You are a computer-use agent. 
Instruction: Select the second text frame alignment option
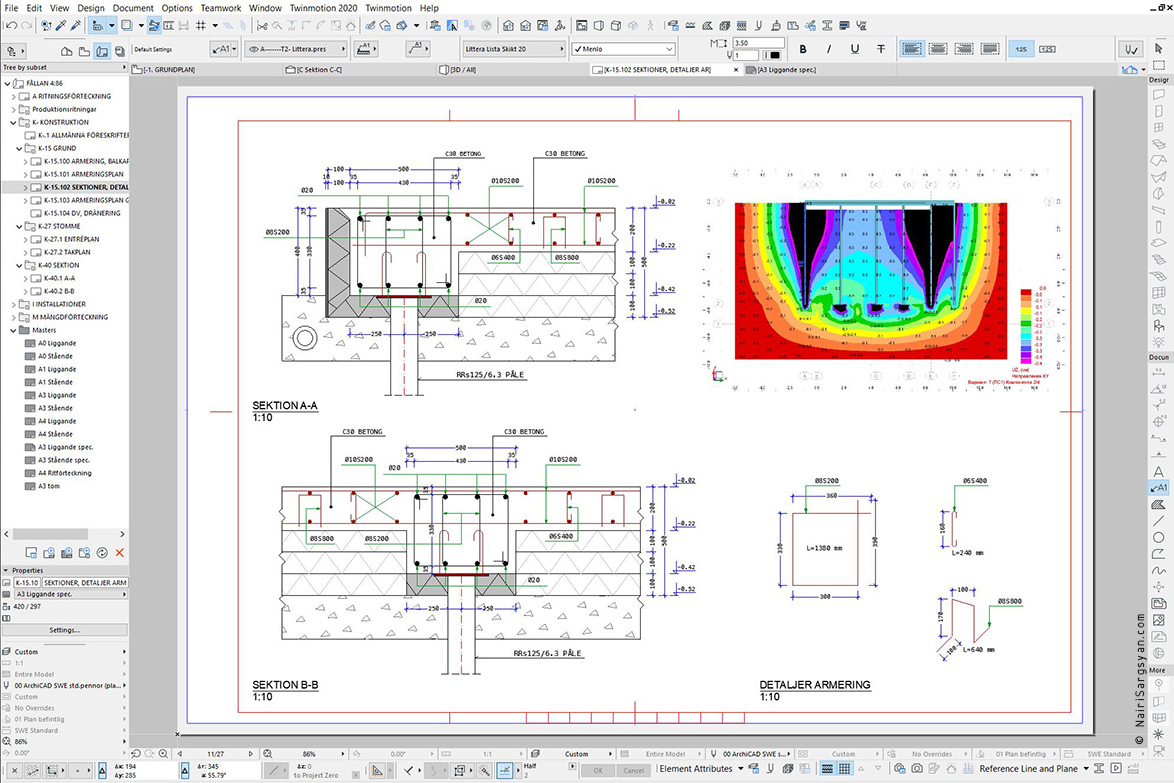(x=938, y=49)
